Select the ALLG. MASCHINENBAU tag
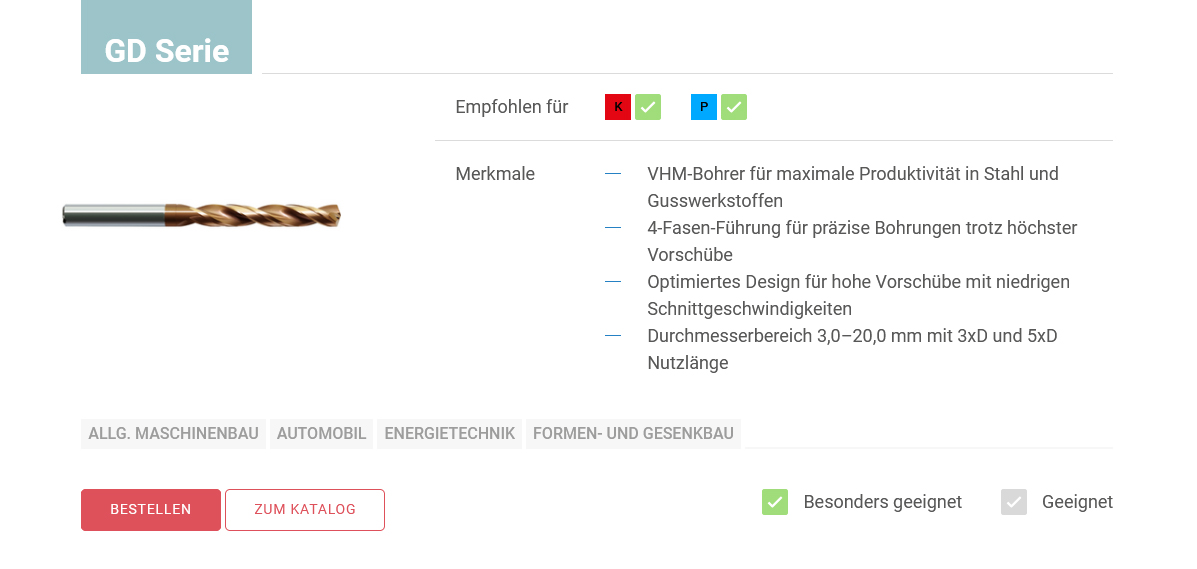The height and width of the screenshot is (569, 1197). 173,434
